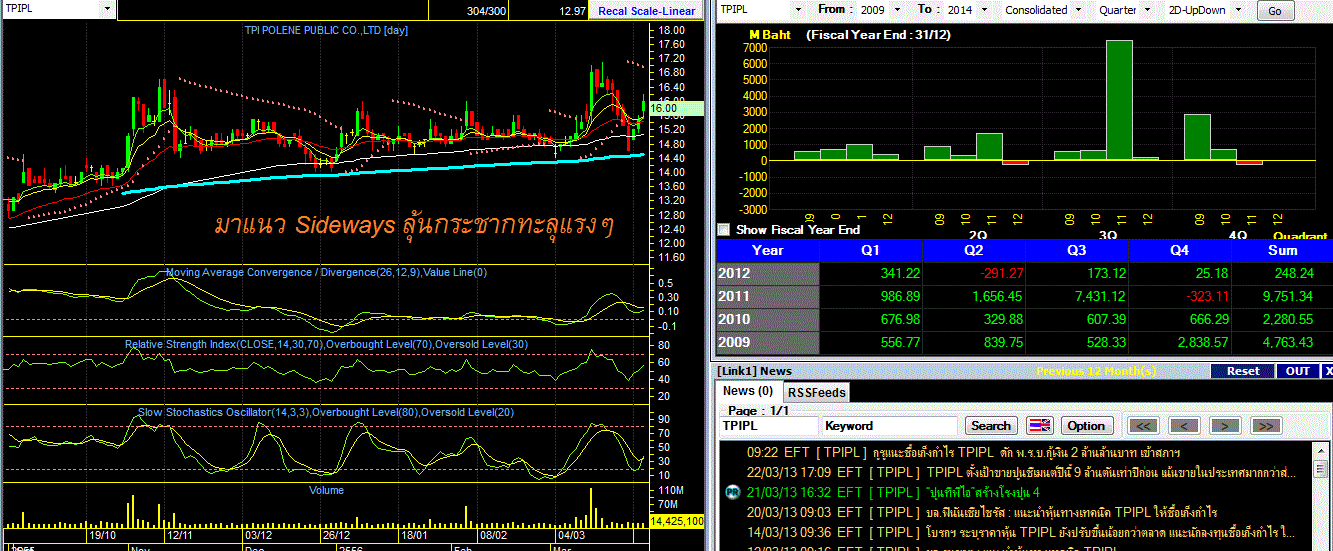
Task: Close the news panel with X
Action: coord(1328,371)
